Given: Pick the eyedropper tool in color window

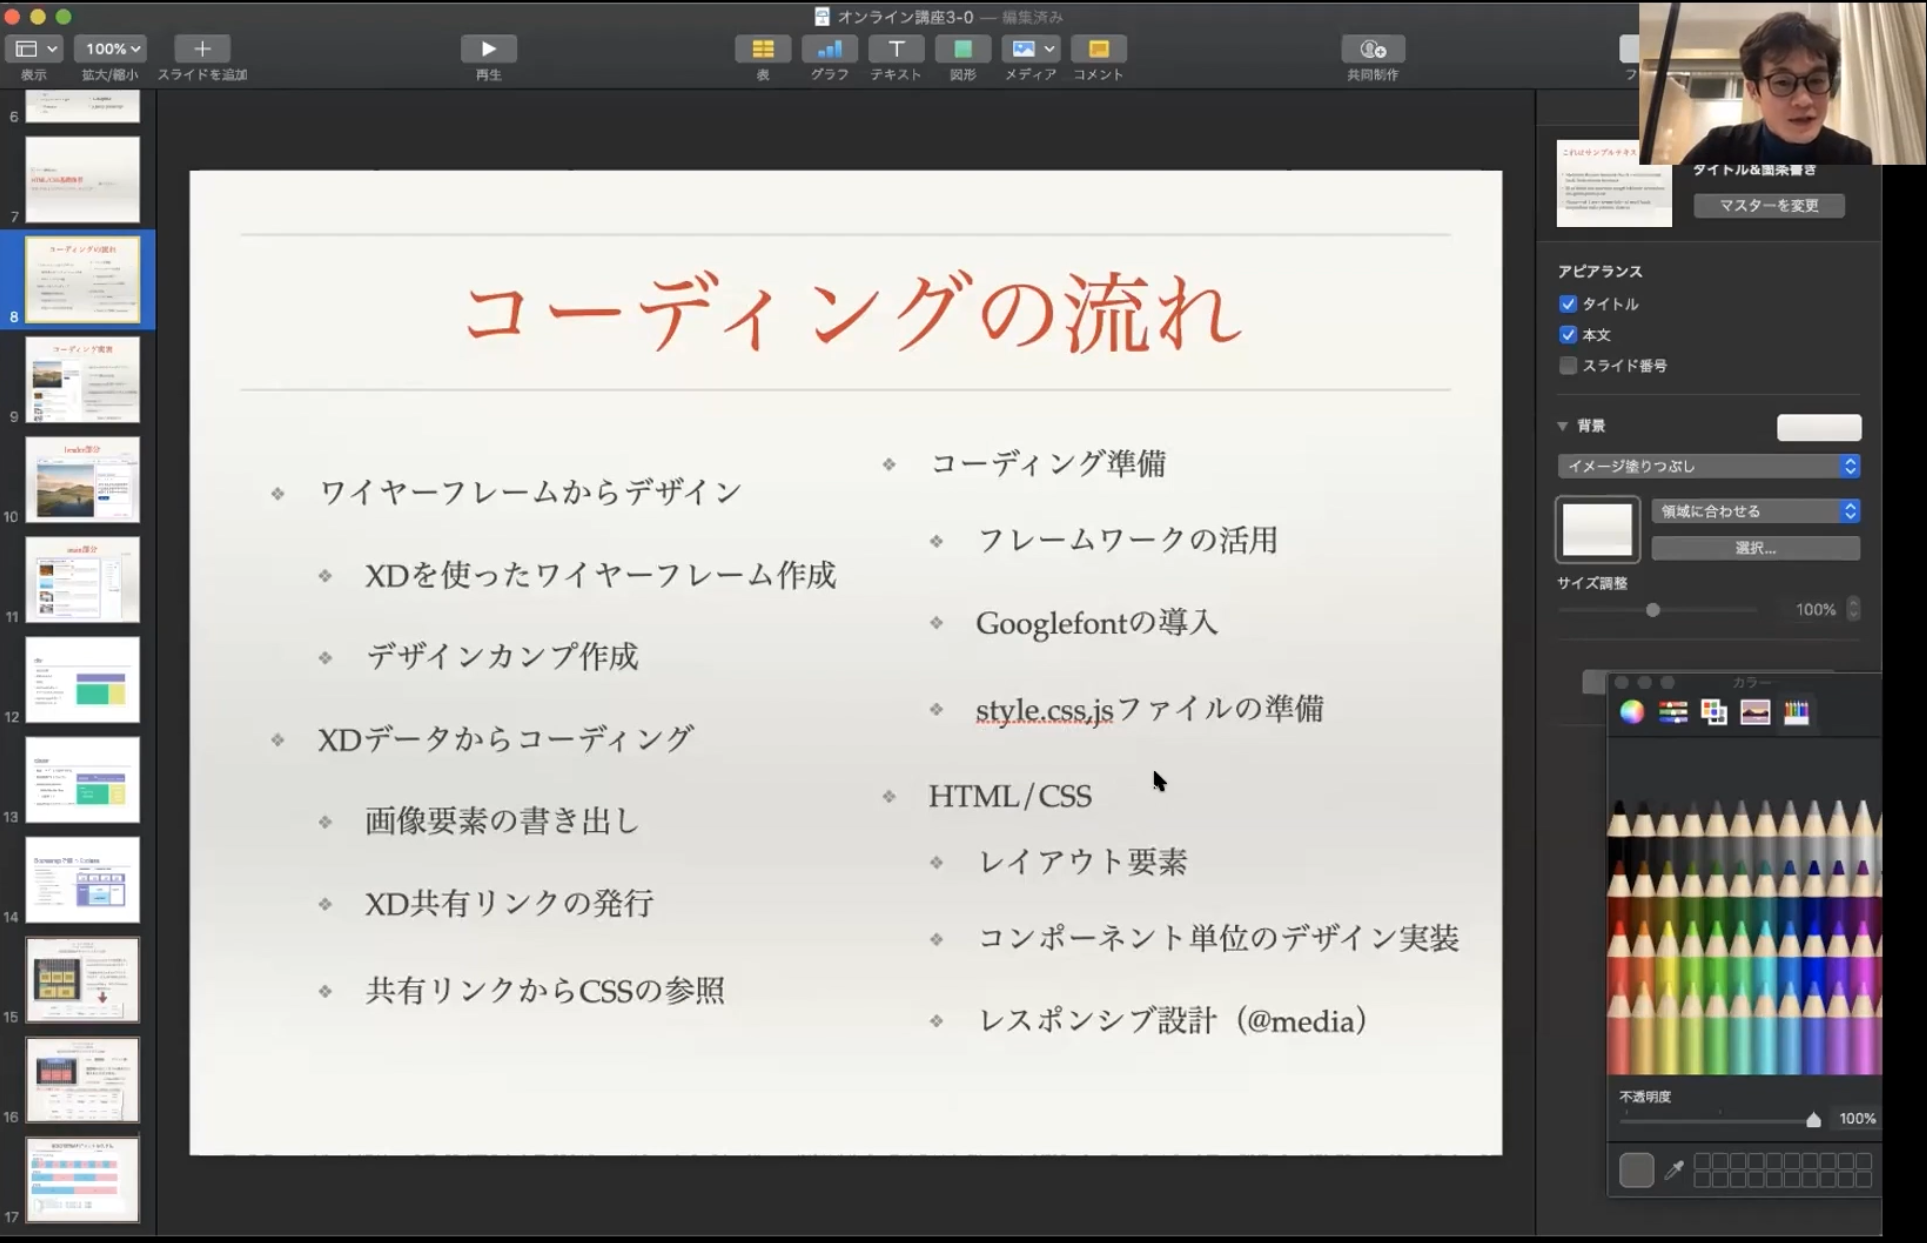Looking at the screenshot, I should click(x=1674, y=1170).
